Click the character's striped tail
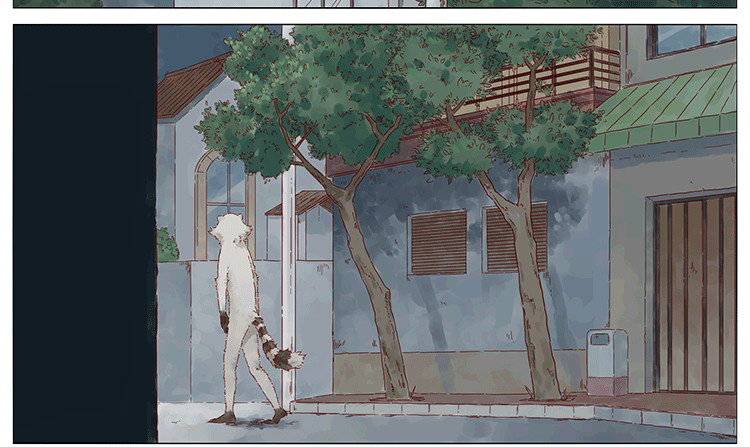Image resolution: width=750 pixels, height=447 pixels. click(x=271, y=339)
